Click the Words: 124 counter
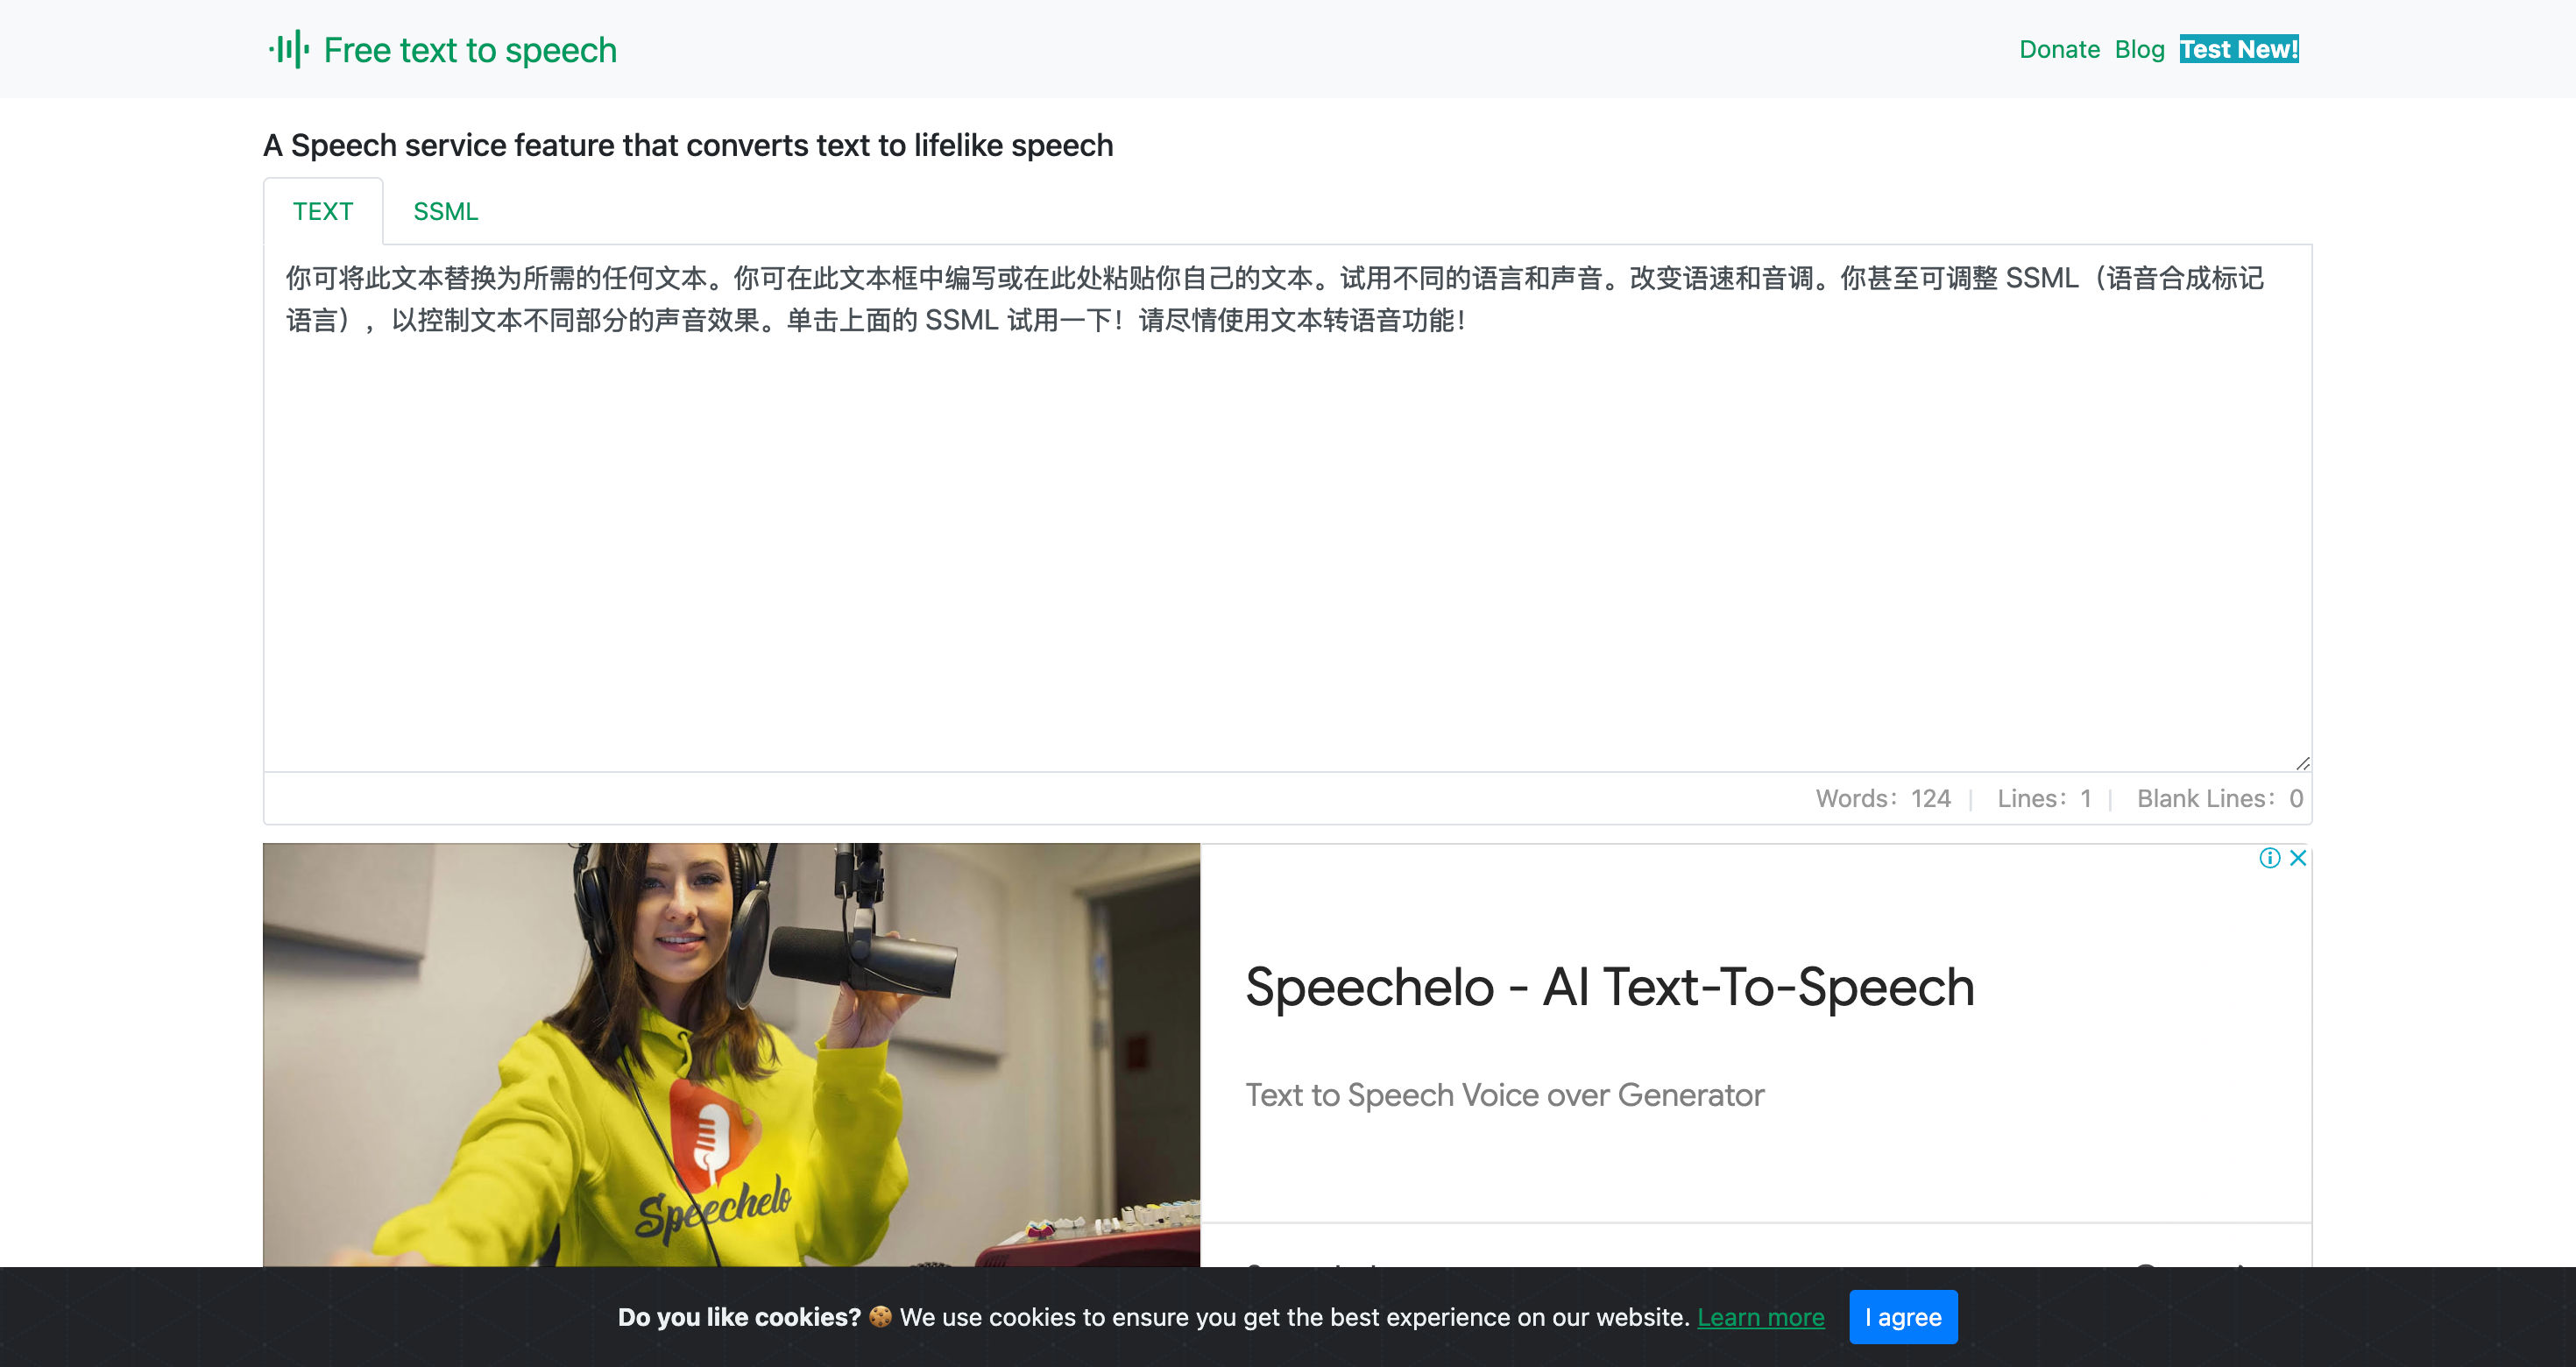 pos(1882,798)
